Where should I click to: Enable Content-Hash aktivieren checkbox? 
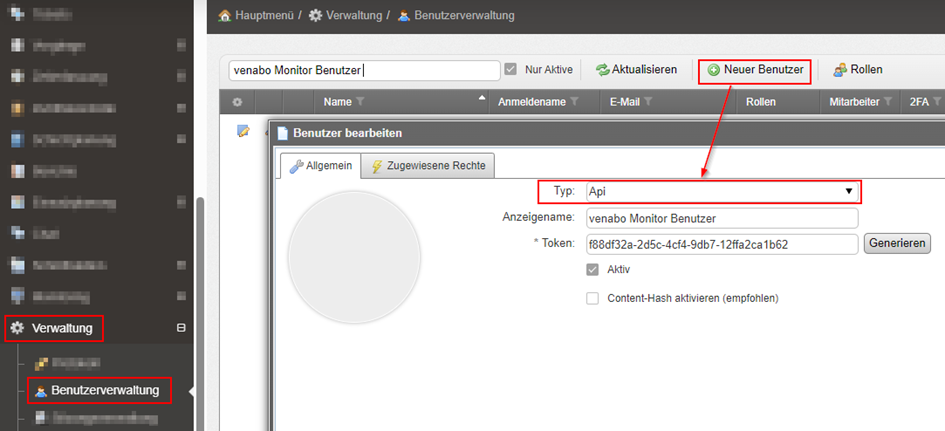pos(593,298)
